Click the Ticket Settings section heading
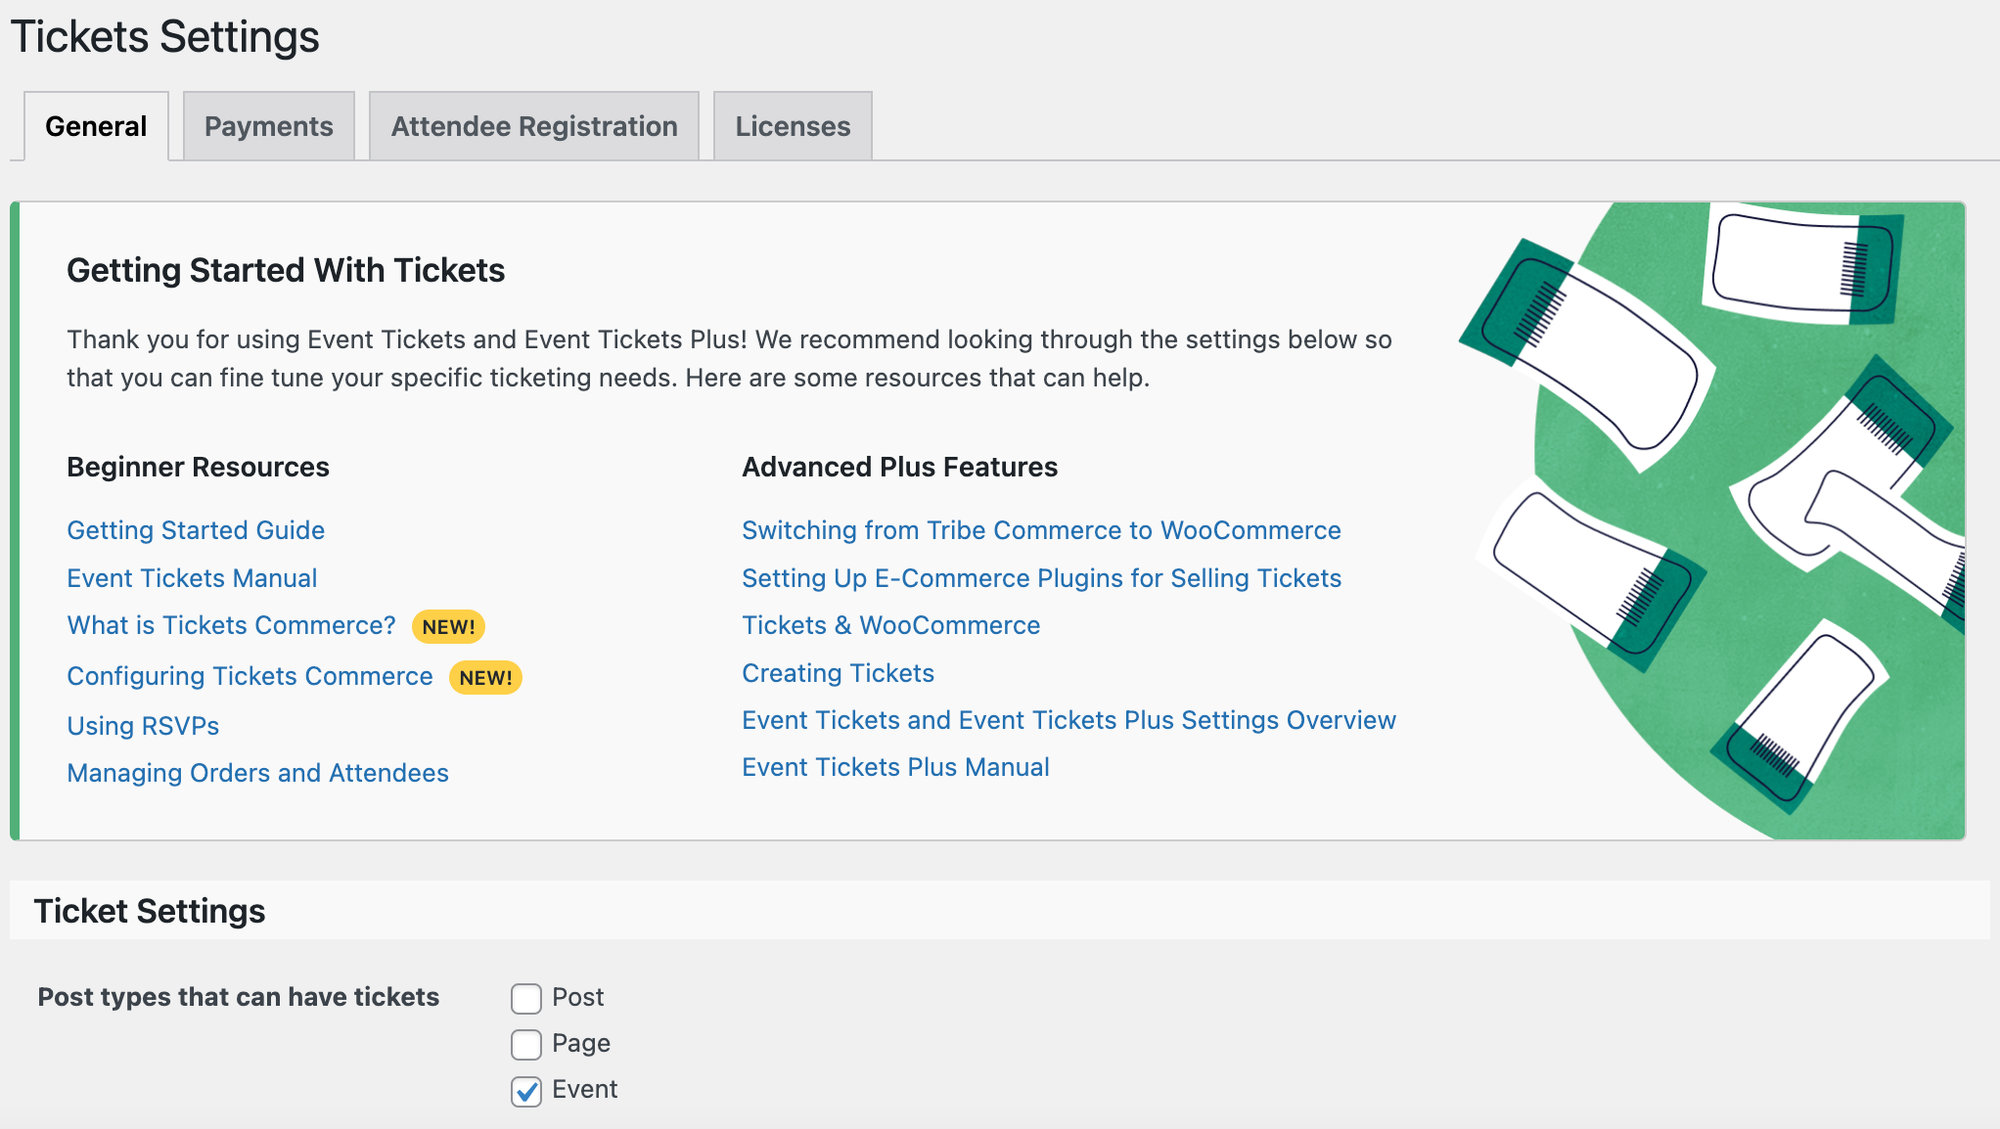The width and height of the screenshot is (2000, 1129). point(150,911)
